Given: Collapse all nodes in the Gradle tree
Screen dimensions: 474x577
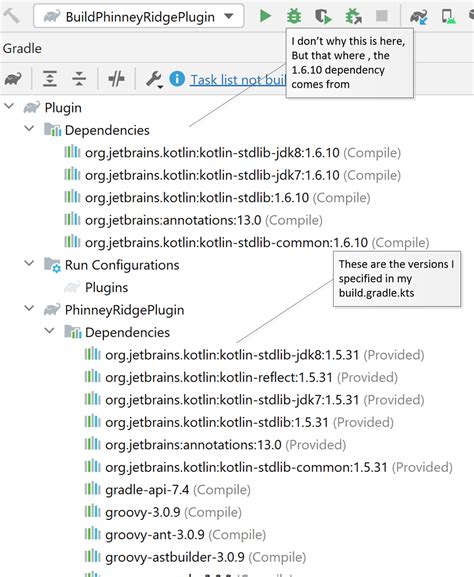Looking at the screenshot, I should pos(79,79).
